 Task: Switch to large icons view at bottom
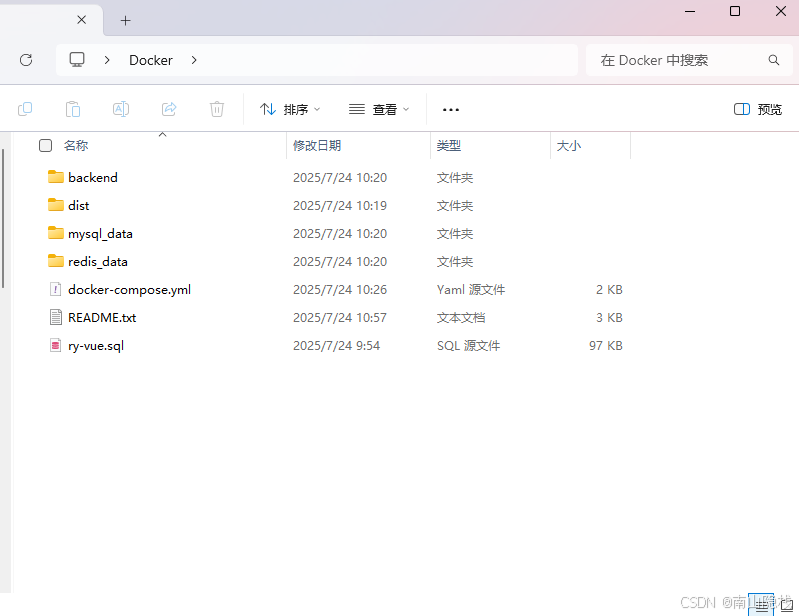(787, 605)
